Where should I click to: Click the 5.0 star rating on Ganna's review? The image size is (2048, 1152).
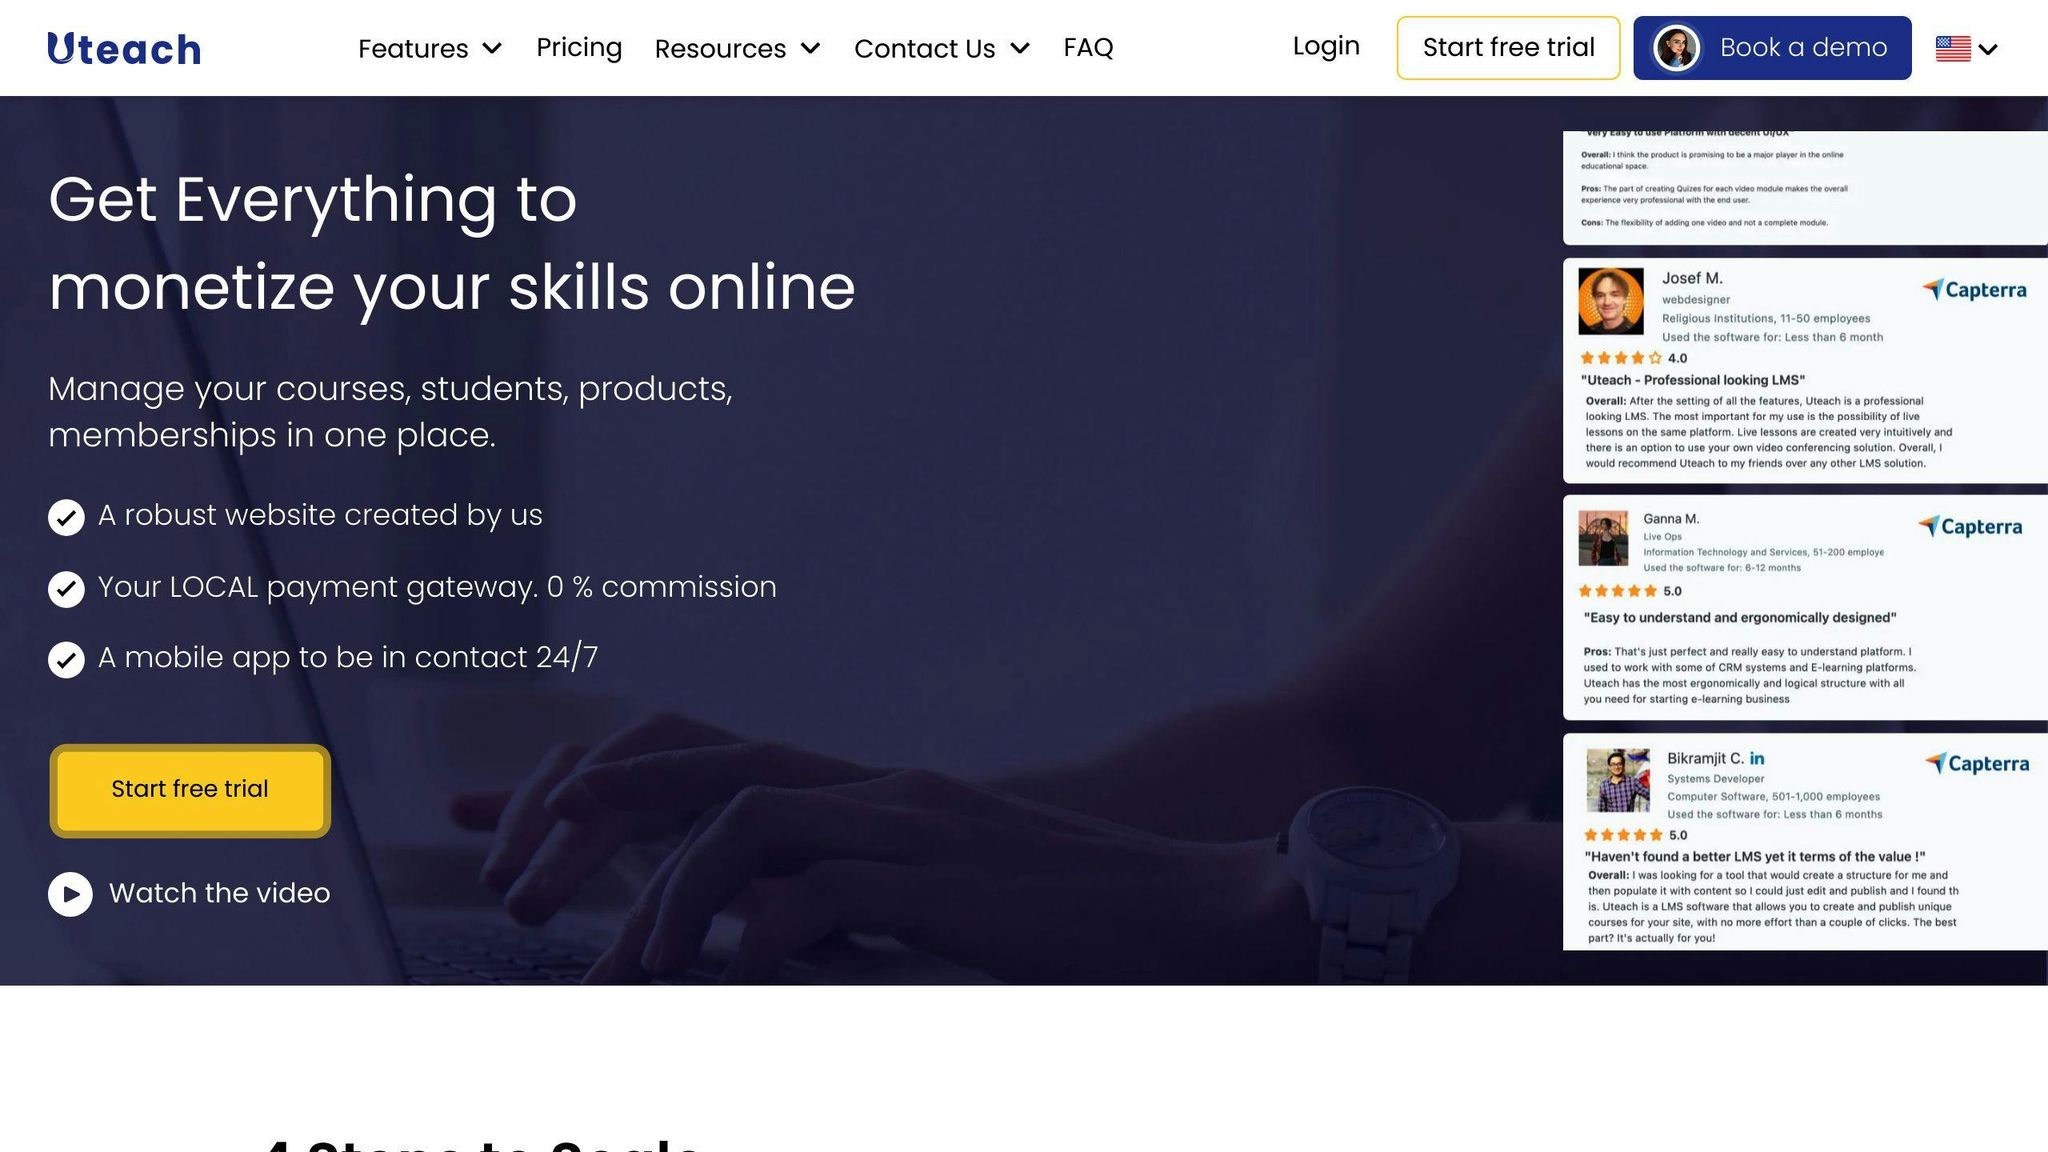(x=1630, y=591)
